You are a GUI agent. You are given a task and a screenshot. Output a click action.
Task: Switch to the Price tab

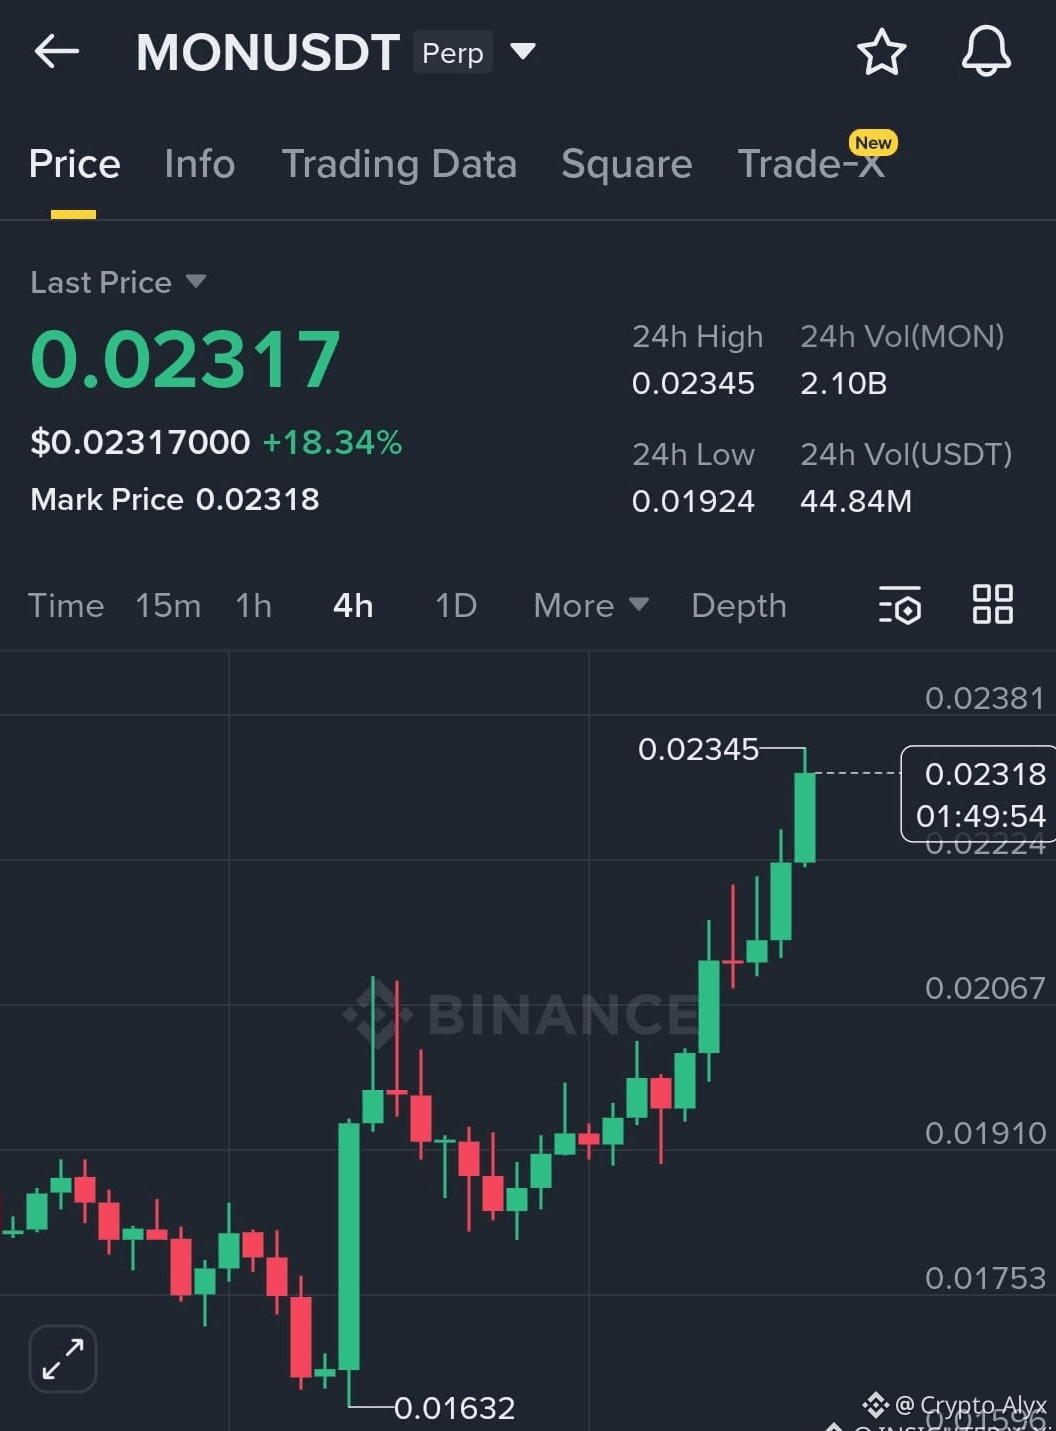pyautogui.click(x=74, y=163)
